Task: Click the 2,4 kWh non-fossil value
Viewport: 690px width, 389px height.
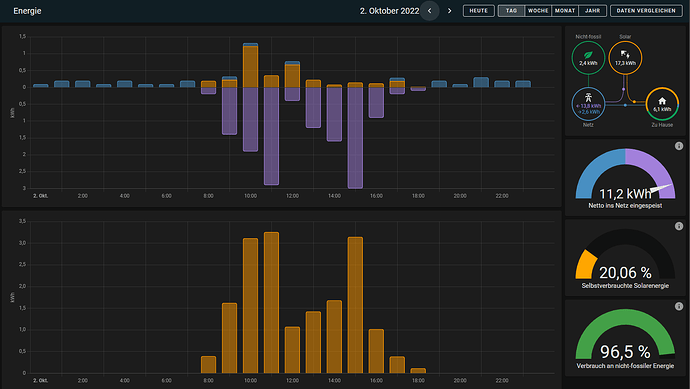Action: (588, 63)
